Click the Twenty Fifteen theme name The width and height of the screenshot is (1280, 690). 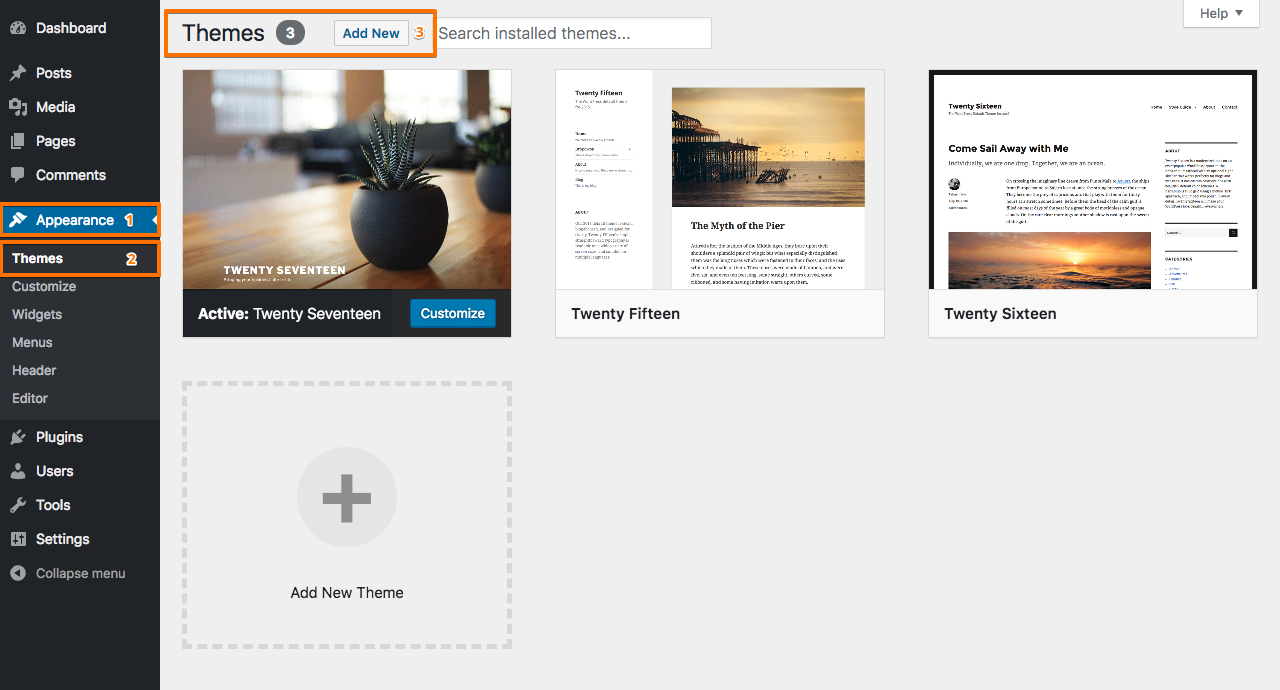626,314
